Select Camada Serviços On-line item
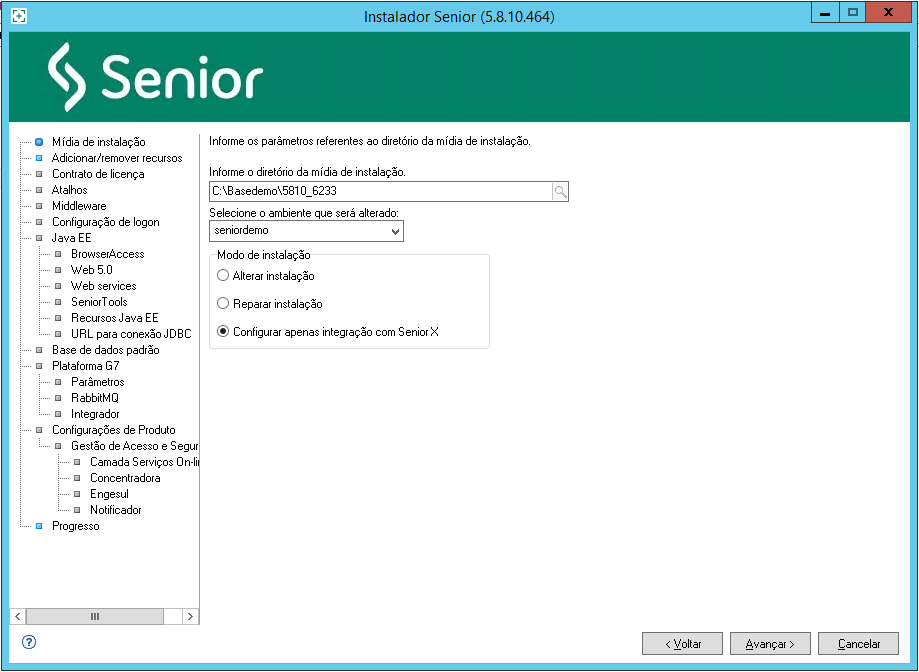 pyautogui.click(x=144, y=462)
